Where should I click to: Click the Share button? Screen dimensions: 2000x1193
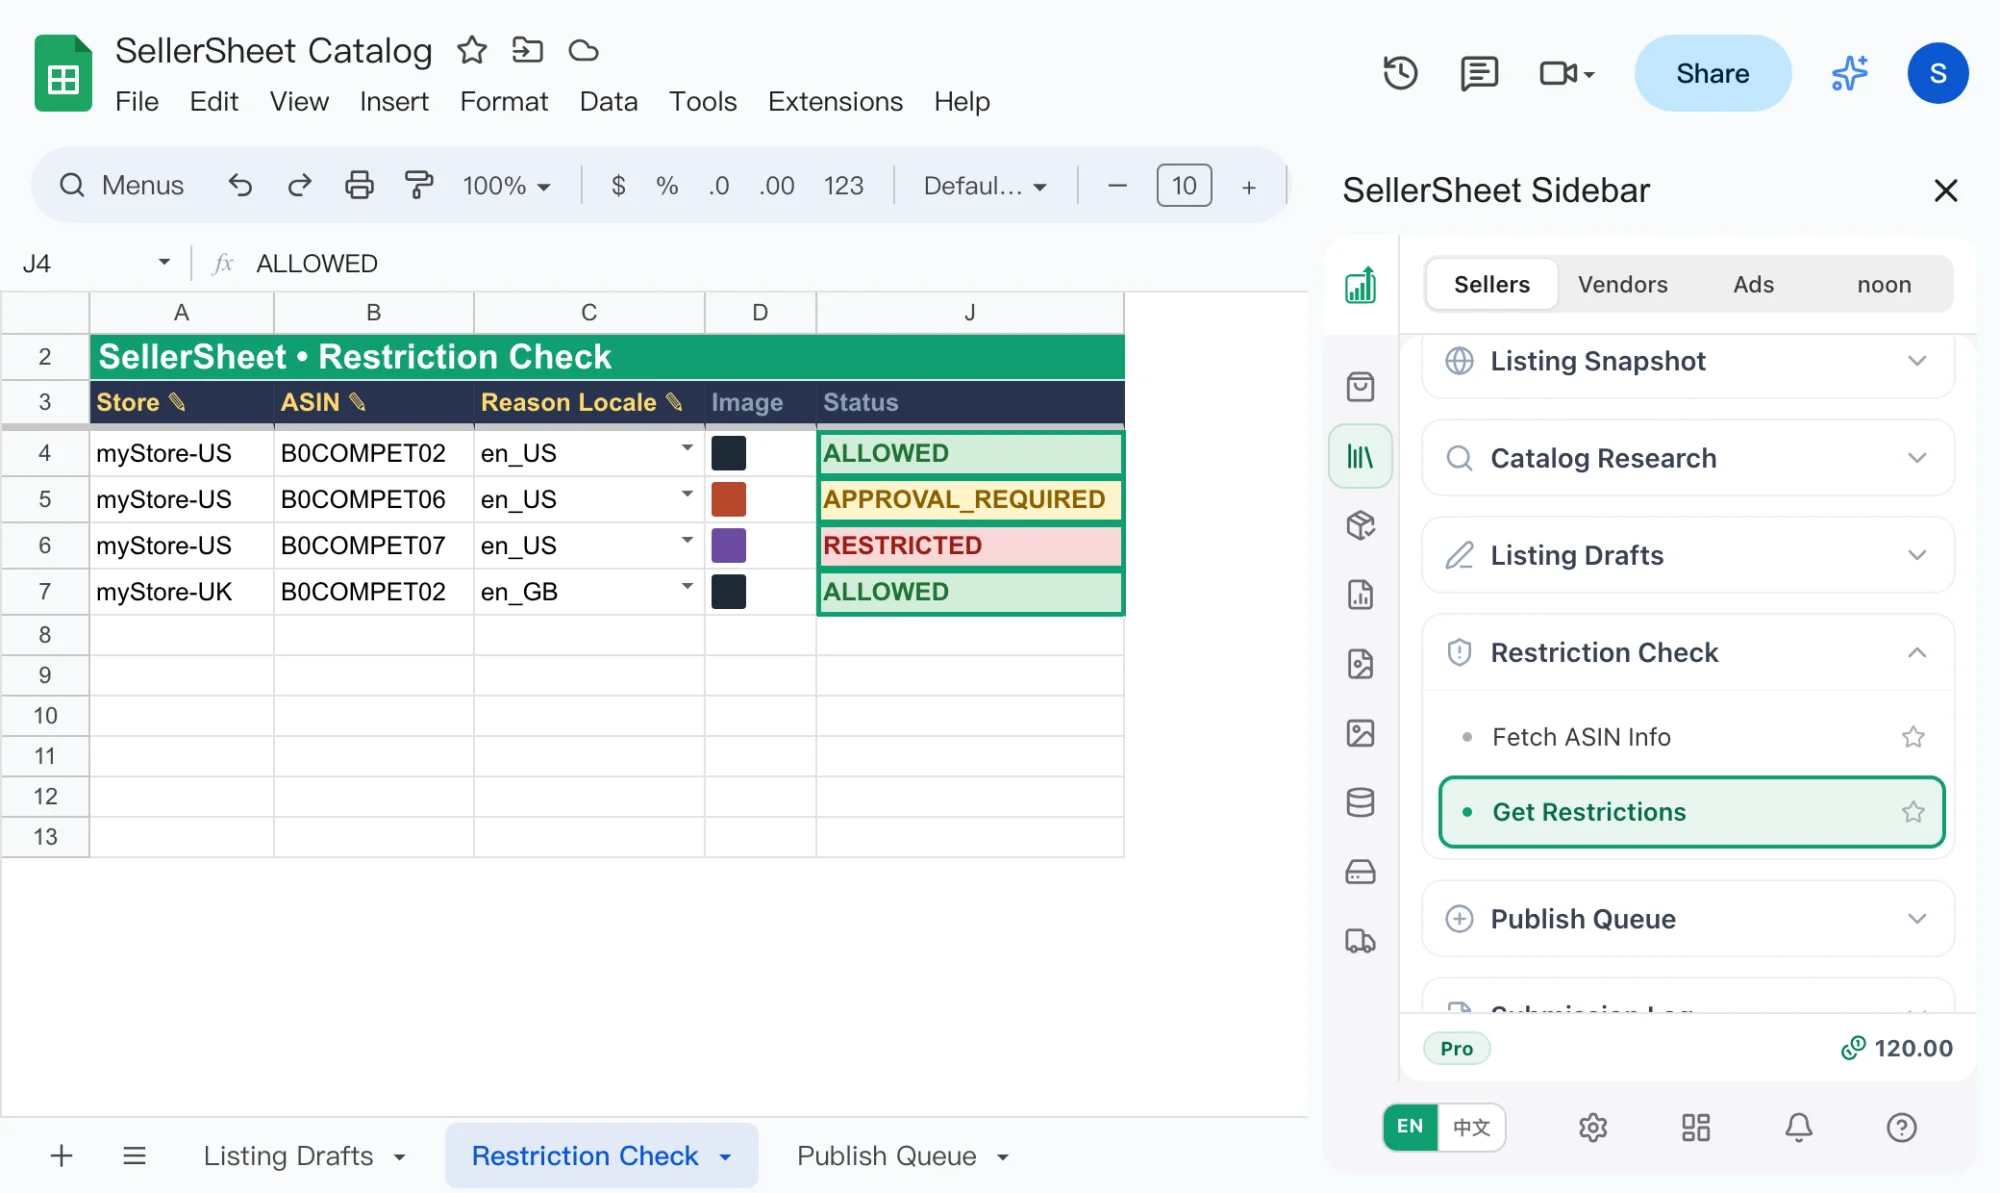coord(1712,73)
